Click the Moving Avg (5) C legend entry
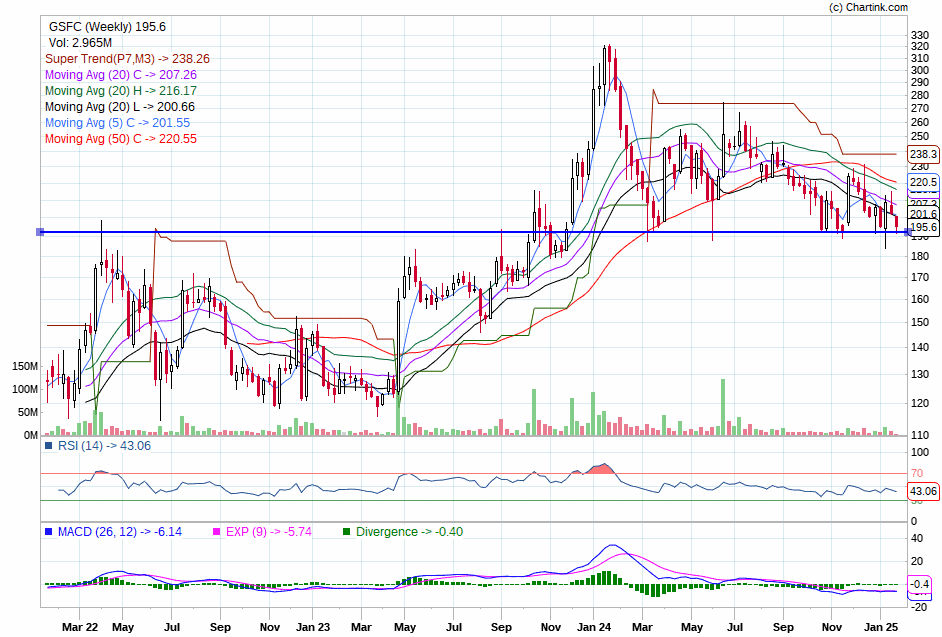The image size is (942, 637). (118, 123)
